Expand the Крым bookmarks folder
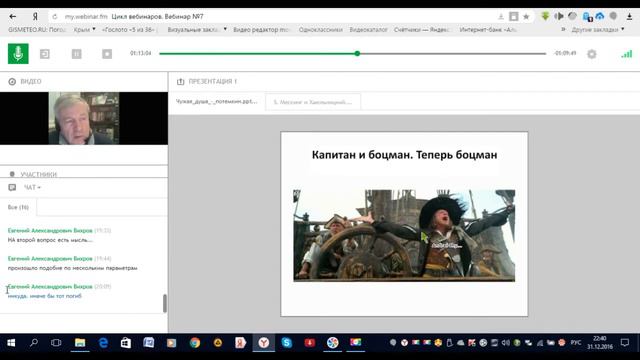The height and width of the screenshot is (360, 640). tap(84, 30)
